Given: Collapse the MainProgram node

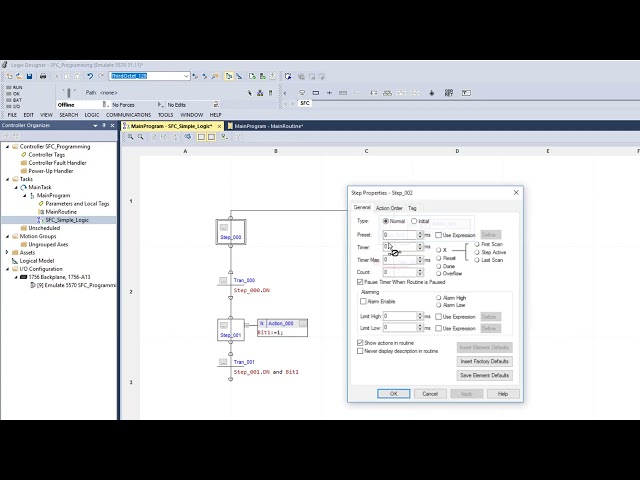Looking at the screenshot, I should pos(24,196).
